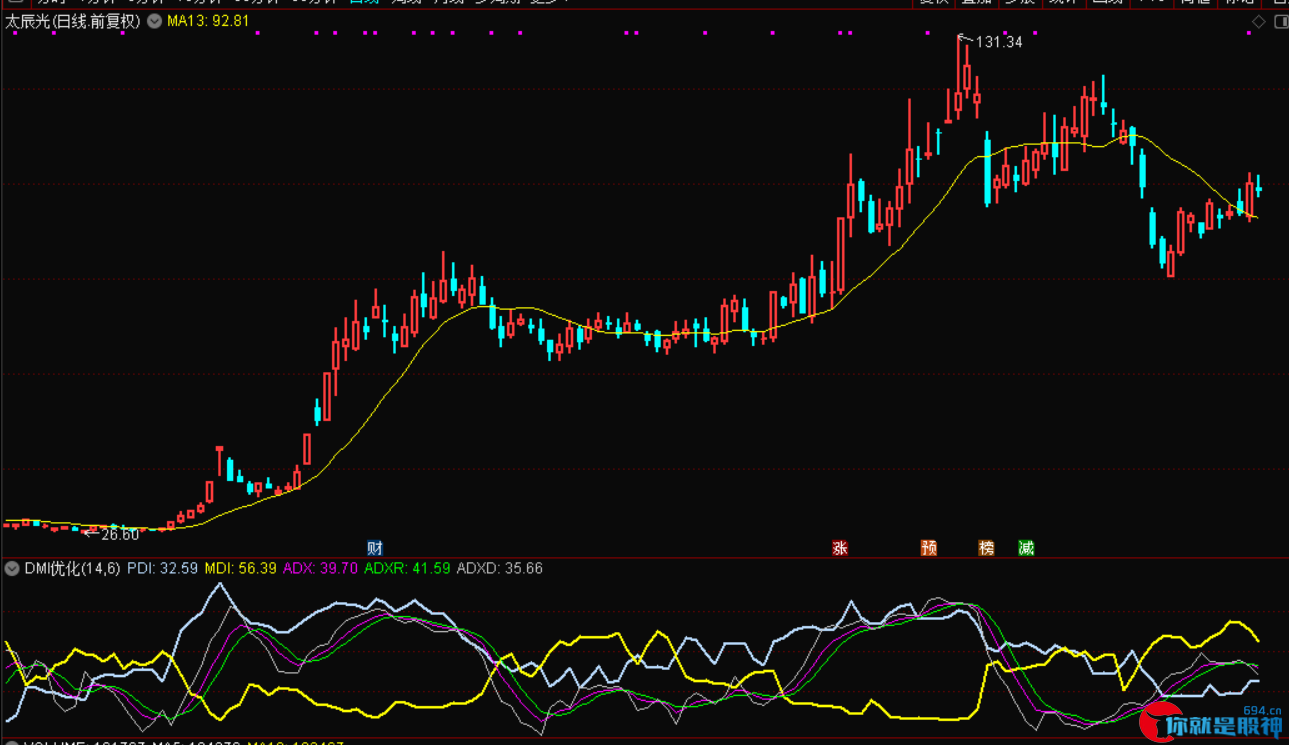The width and height of the screenshot is (1289, 745).
Task: Click the 26.60 low price label
Action: (x=120, y=535)
